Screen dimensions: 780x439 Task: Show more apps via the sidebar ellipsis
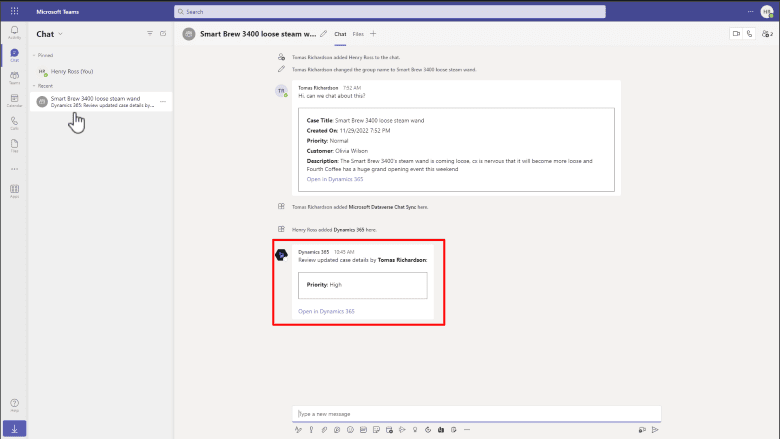click(14, 169)
